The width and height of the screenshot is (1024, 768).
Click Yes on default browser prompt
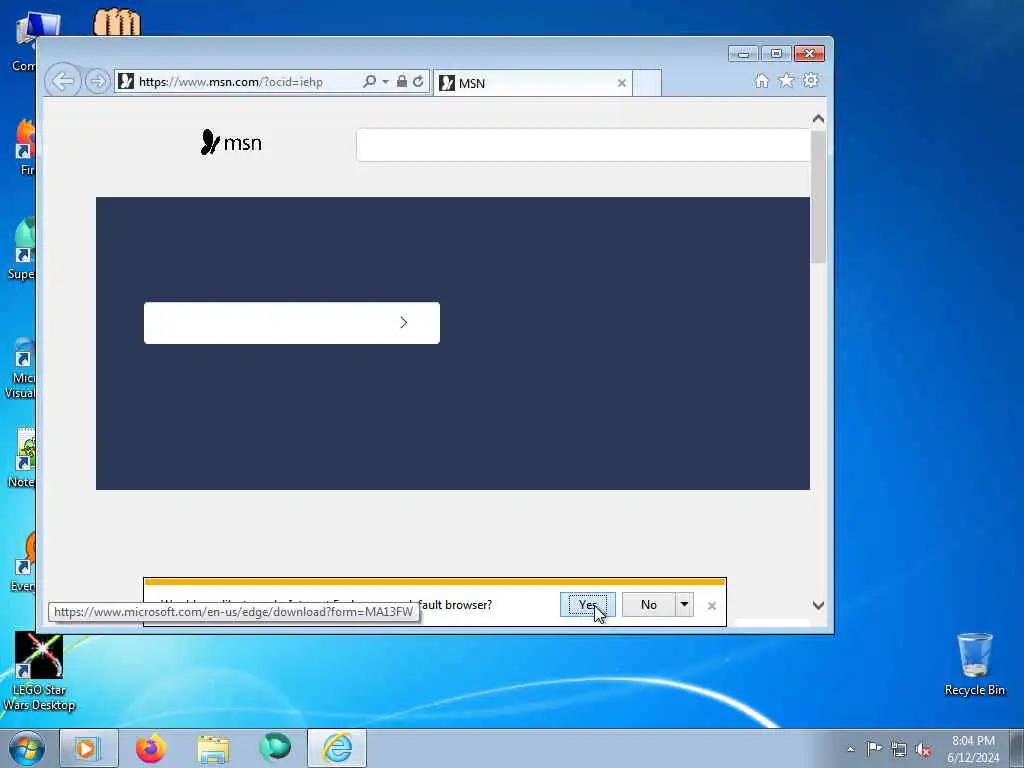click(x=588, y=605)
